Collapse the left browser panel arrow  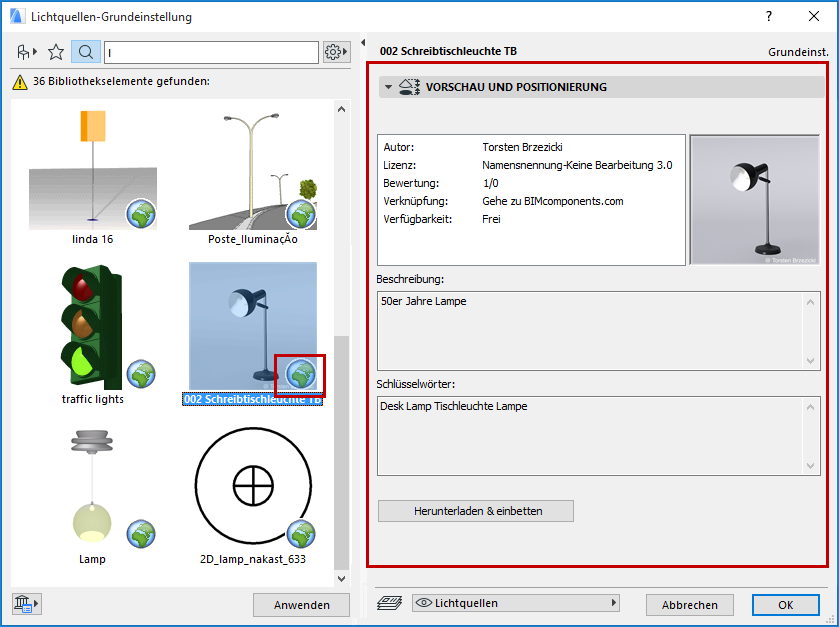tap(363, 42)
